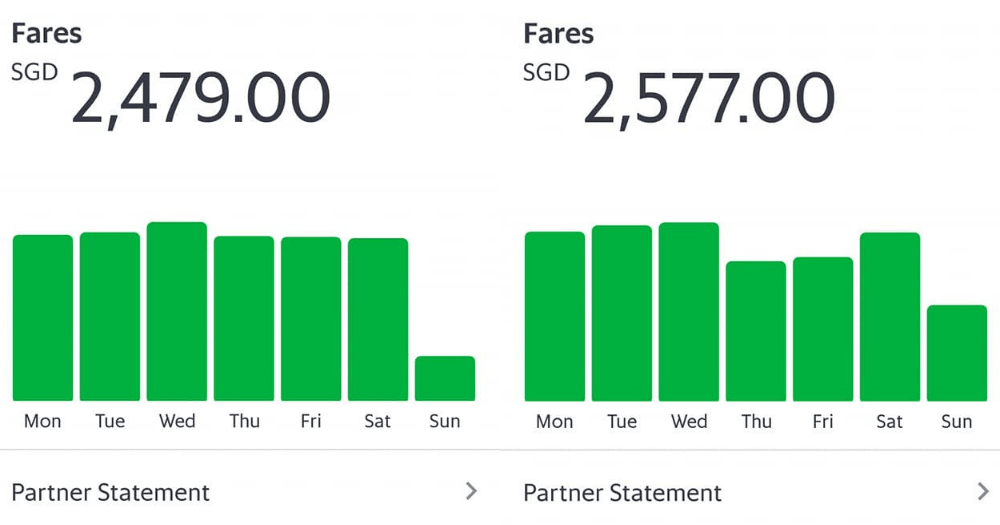Select Friday bar in the left chart

(x=311, y=319)
